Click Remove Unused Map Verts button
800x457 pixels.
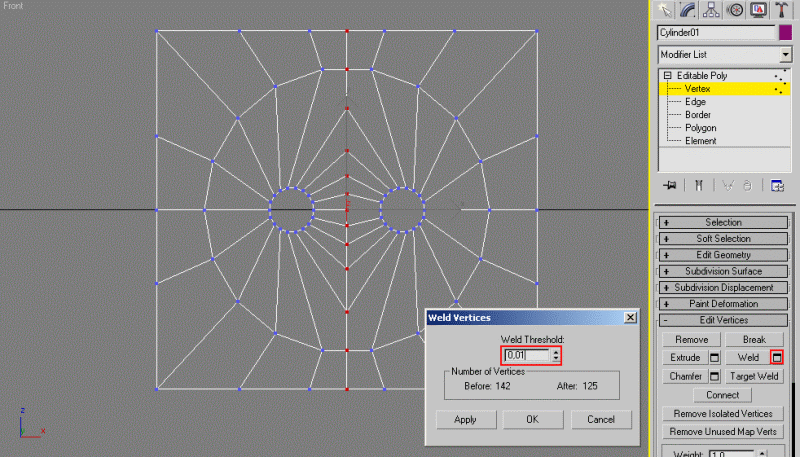(723, 432)
